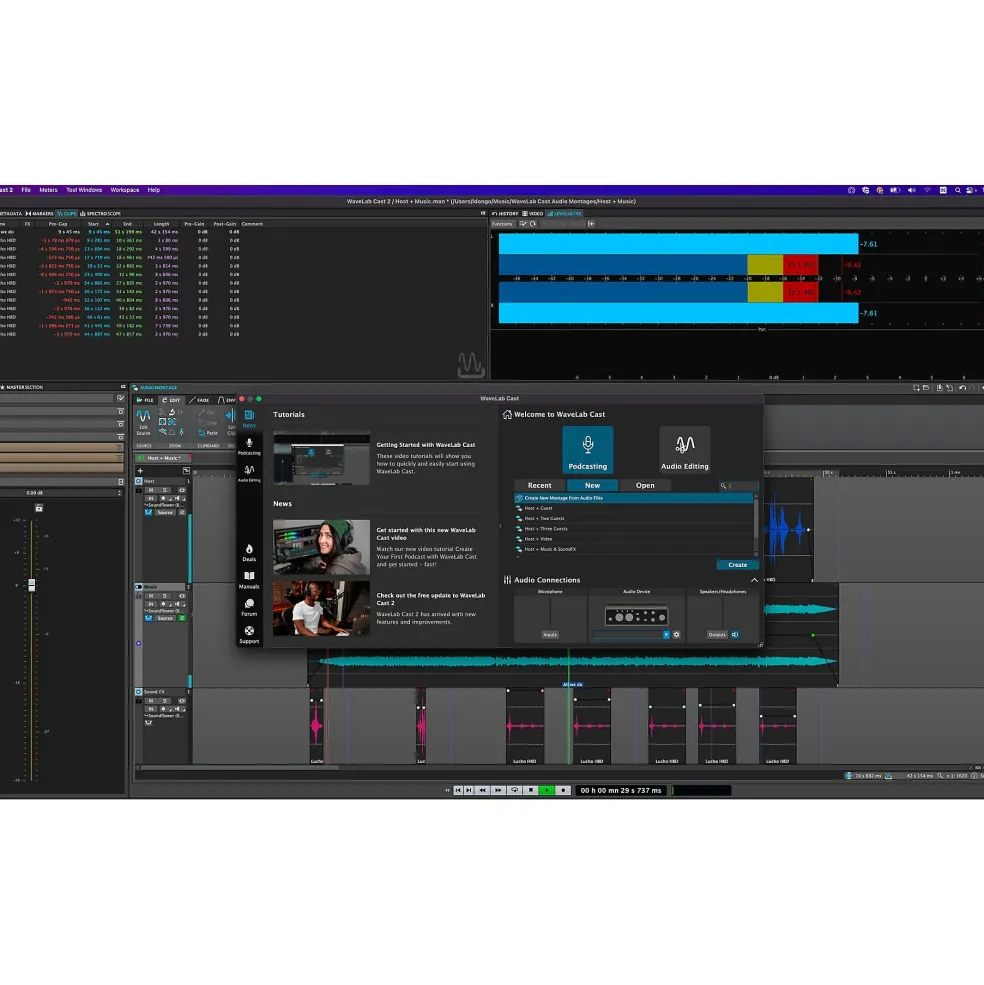Viewport: 984px width, 985px height.
Task: Mute the Host track
Action: click(x=151, y=490)
